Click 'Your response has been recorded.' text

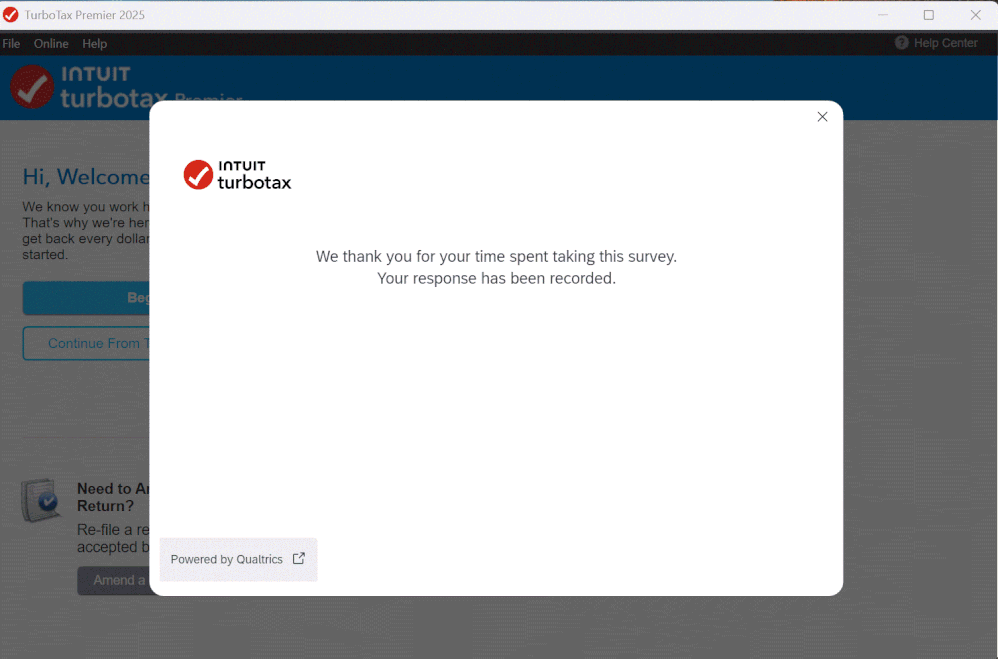tap(496, 278)
